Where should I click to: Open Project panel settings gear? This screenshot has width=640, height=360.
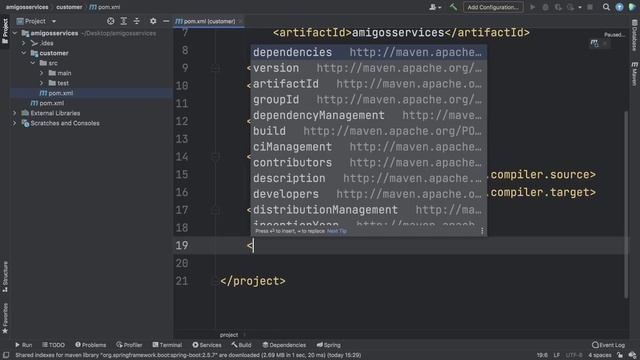pyautogui.click(x=153, y=21)
